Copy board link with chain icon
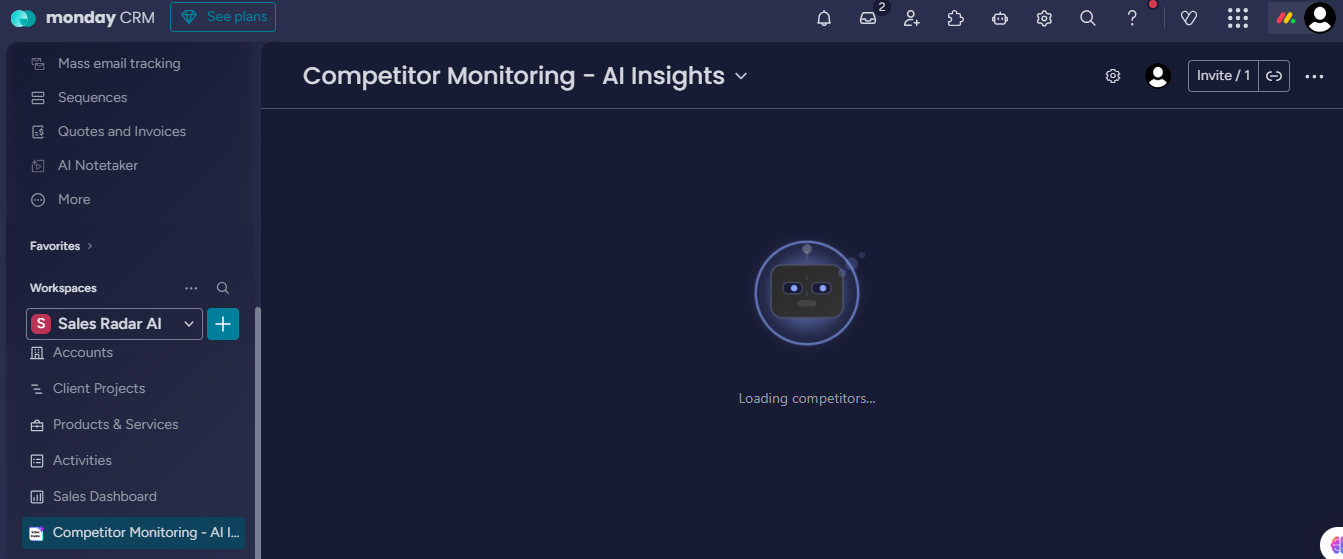Image resolution: width=1343 pixels, height=559 pixels. 1273,76
